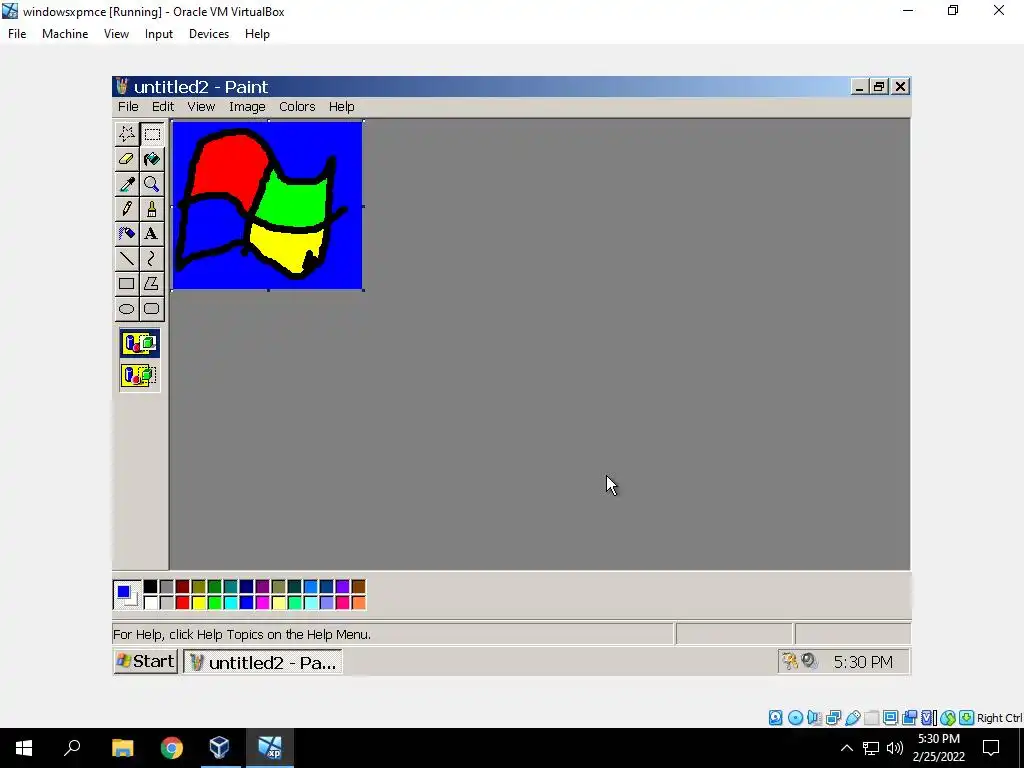Pick the Airbrush spray can tool

[127, 234]
